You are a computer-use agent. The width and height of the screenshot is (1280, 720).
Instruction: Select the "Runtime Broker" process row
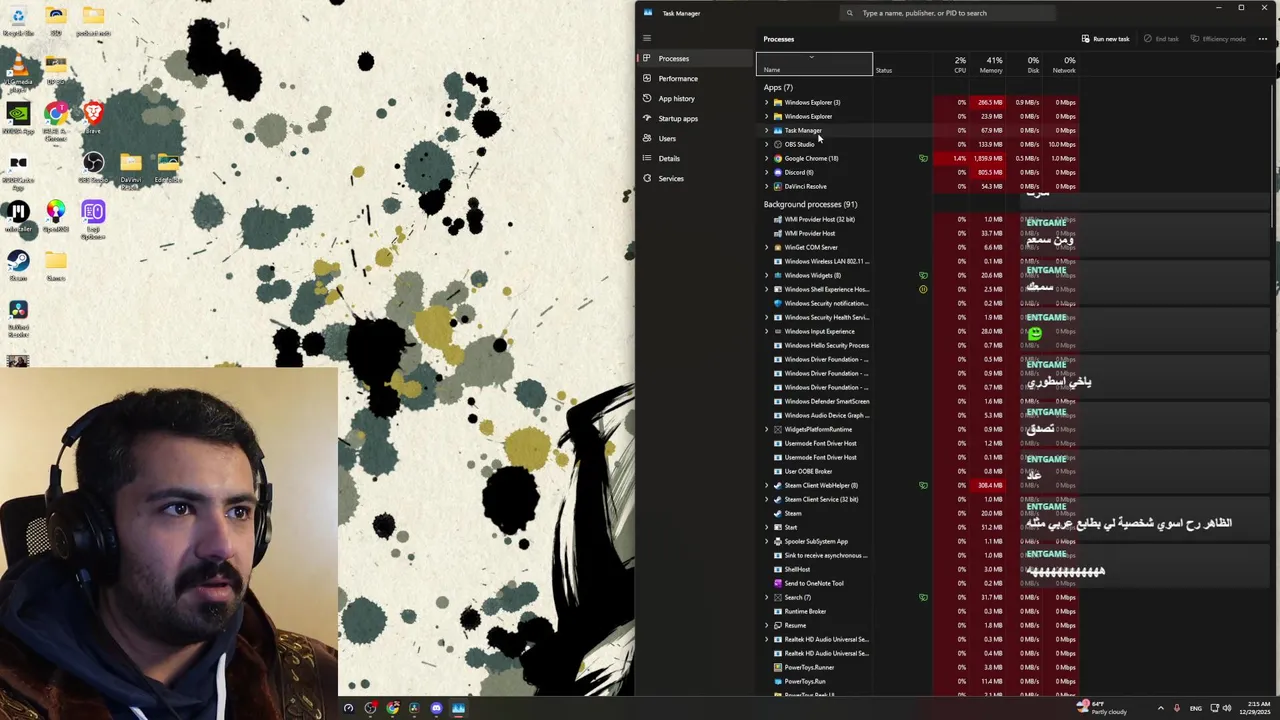[x=917, y=611]
